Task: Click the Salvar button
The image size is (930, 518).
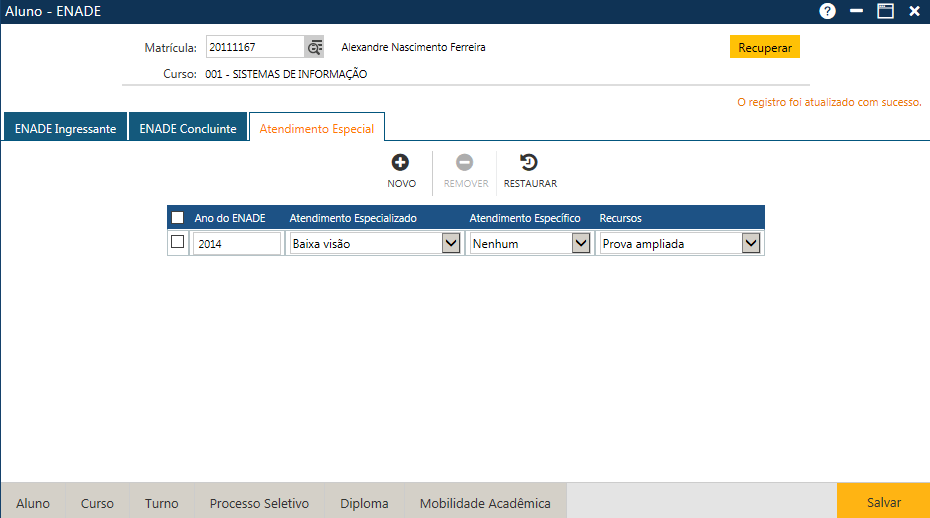Action: click(x=883, y=503)
